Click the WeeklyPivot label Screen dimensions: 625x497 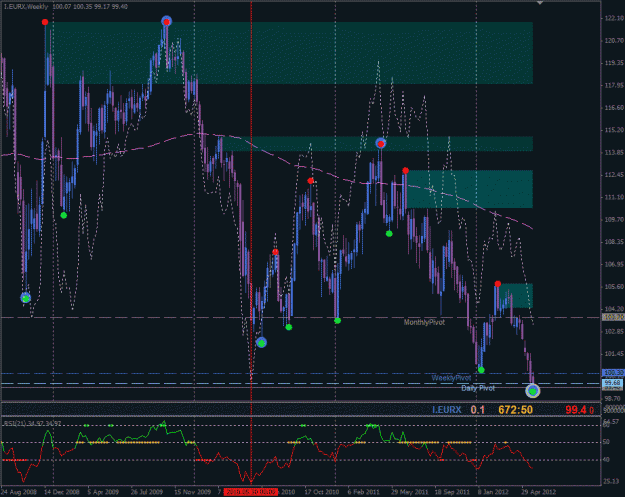[x=451, y=377]
